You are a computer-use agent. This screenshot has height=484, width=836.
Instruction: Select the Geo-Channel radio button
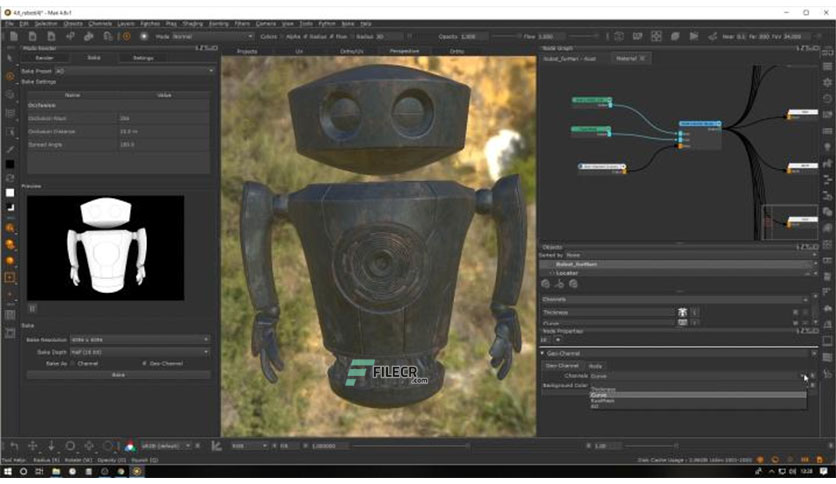point(144,364)
